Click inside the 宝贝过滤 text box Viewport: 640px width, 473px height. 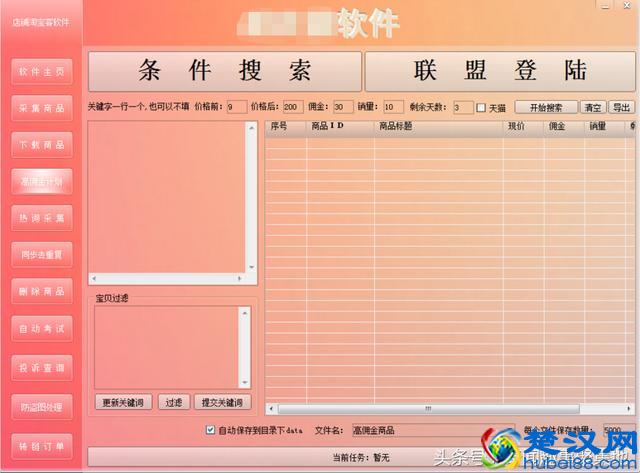click(x=167, y=347)
